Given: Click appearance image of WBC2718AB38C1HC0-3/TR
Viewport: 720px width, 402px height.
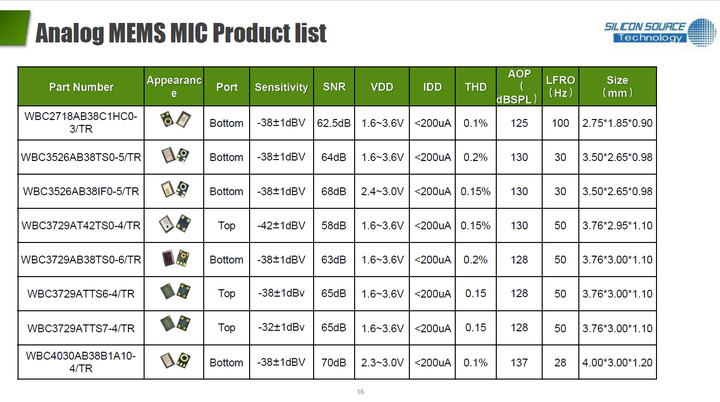Looking at the screenshot, I should click(173, 122).
